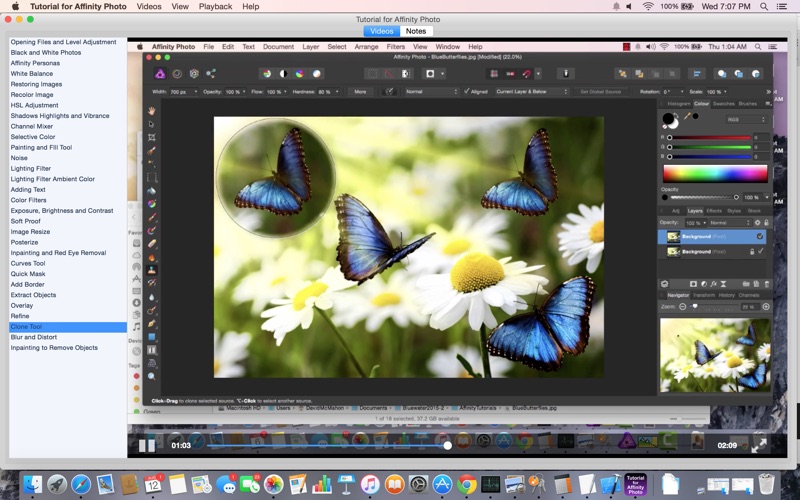The image size is (800, 500).
Task: Pause the video playback
Action: [x=147, y=445]
